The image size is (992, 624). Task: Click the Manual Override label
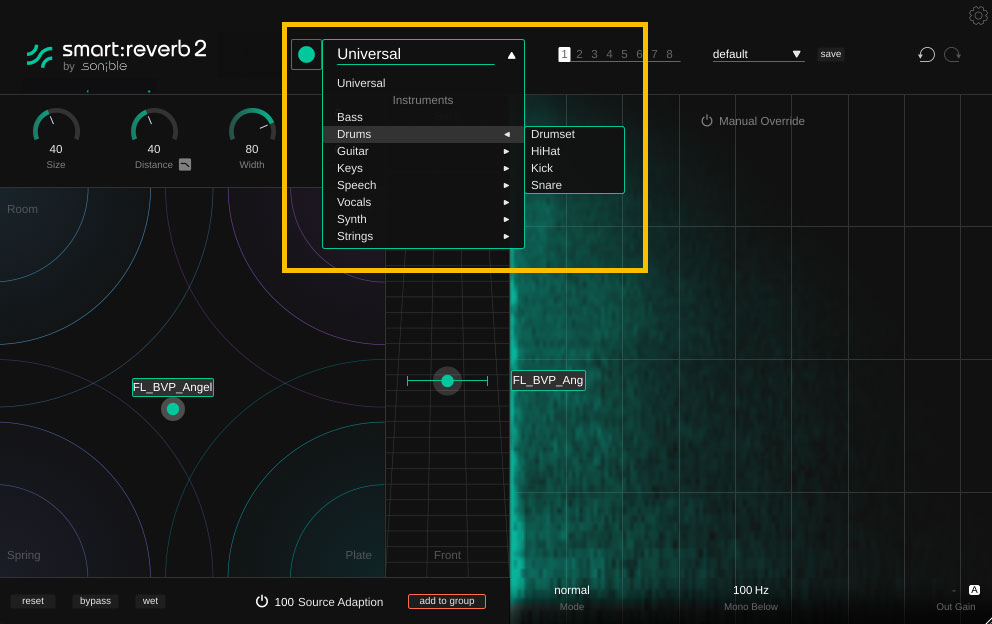tap(762, 121)
